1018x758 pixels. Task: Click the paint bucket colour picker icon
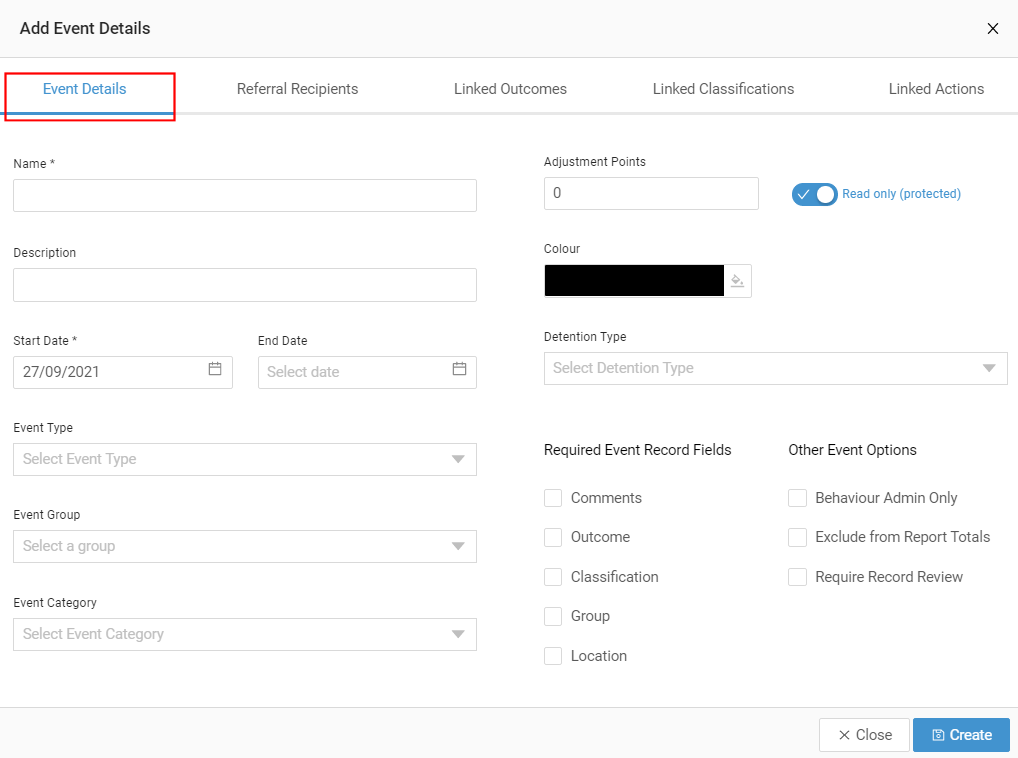pyautogui.click(x=738, y=281)
